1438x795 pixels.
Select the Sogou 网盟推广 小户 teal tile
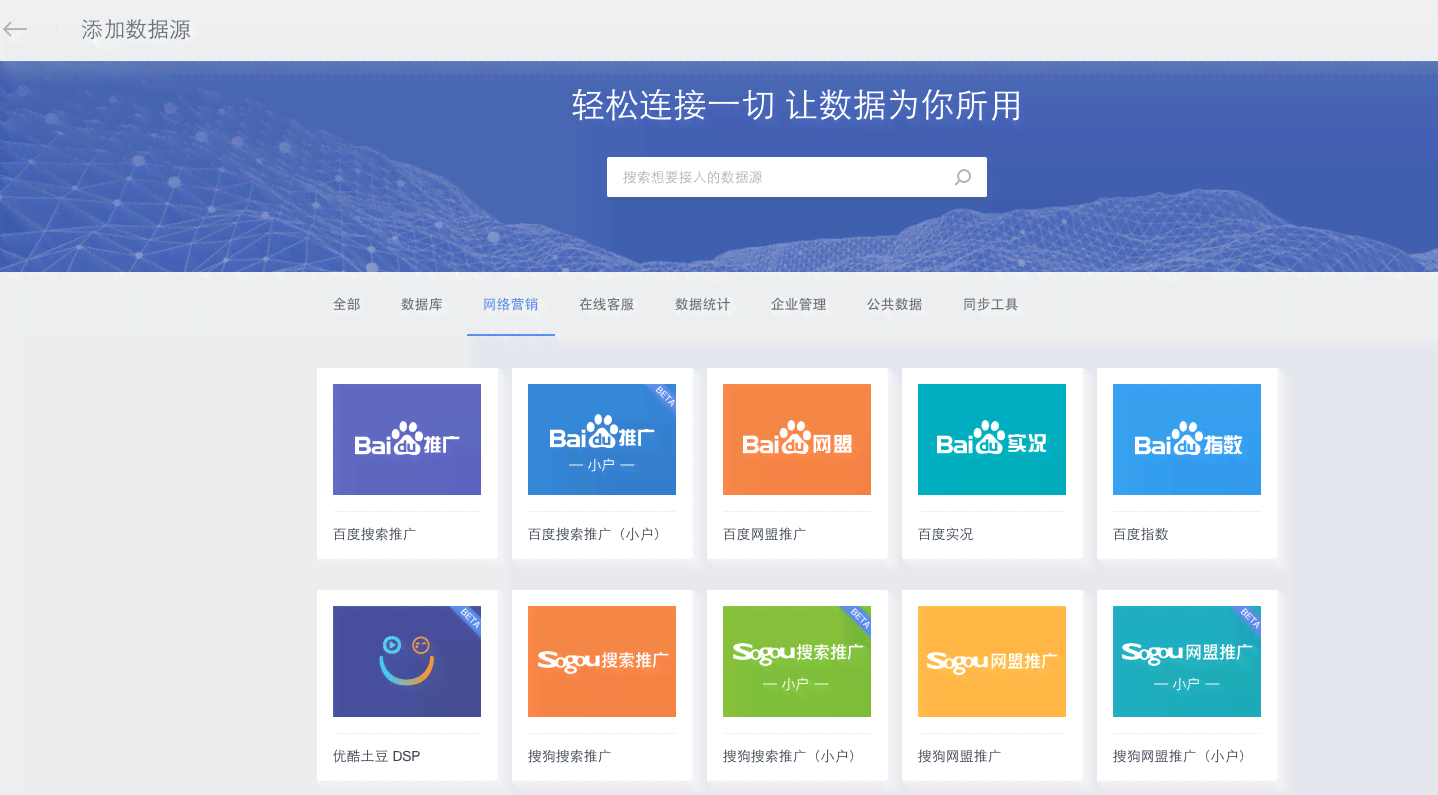click(1187, 661)
